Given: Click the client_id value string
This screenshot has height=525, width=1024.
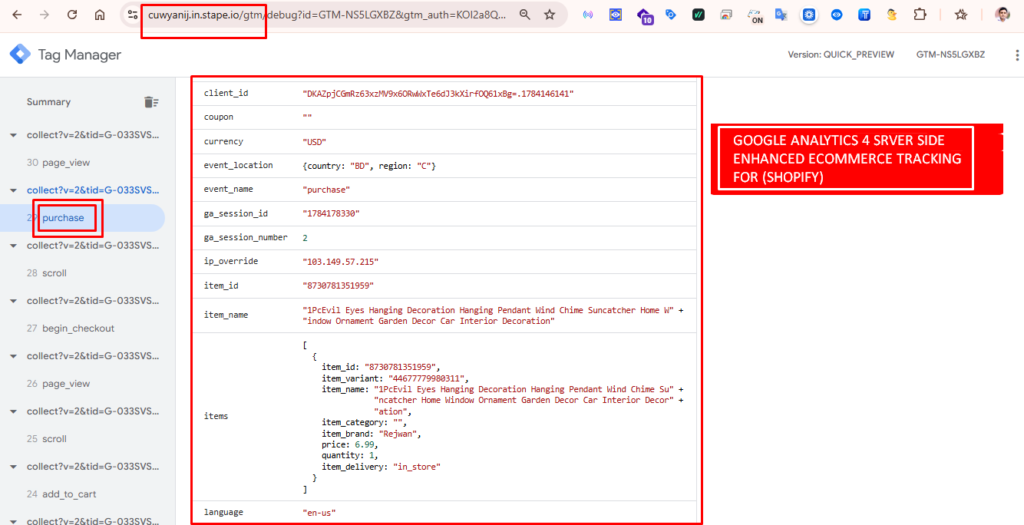Looking at the screenshot, I should (x=438, y=93).
